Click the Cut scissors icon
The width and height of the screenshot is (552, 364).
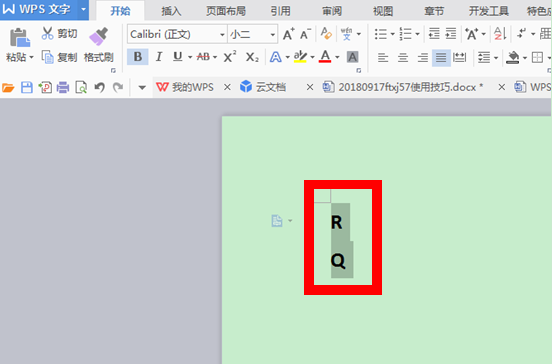tap(48, 33)
